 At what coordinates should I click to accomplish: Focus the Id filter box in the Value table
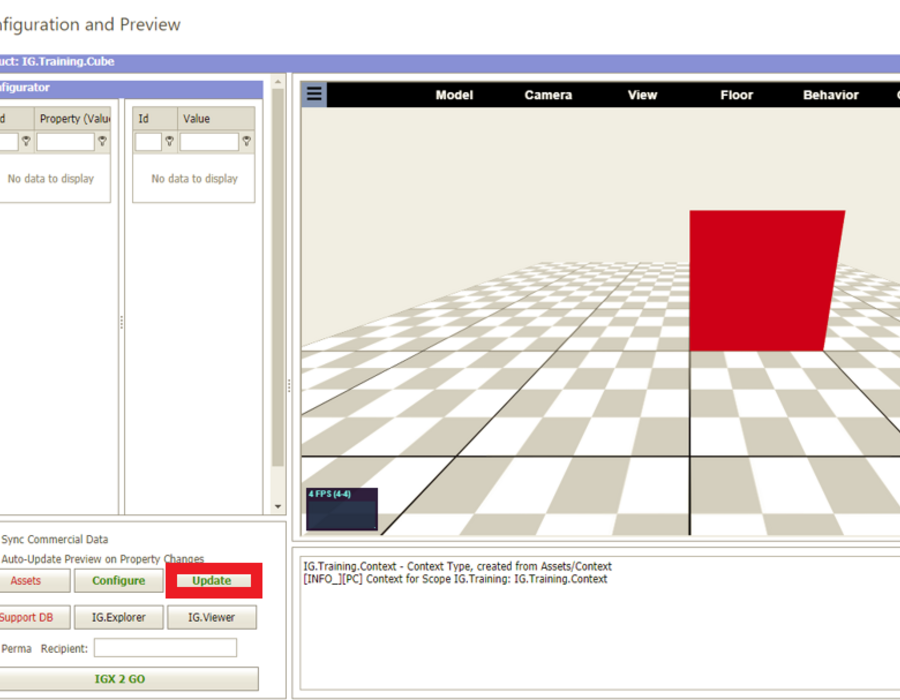tap(148, 142)
